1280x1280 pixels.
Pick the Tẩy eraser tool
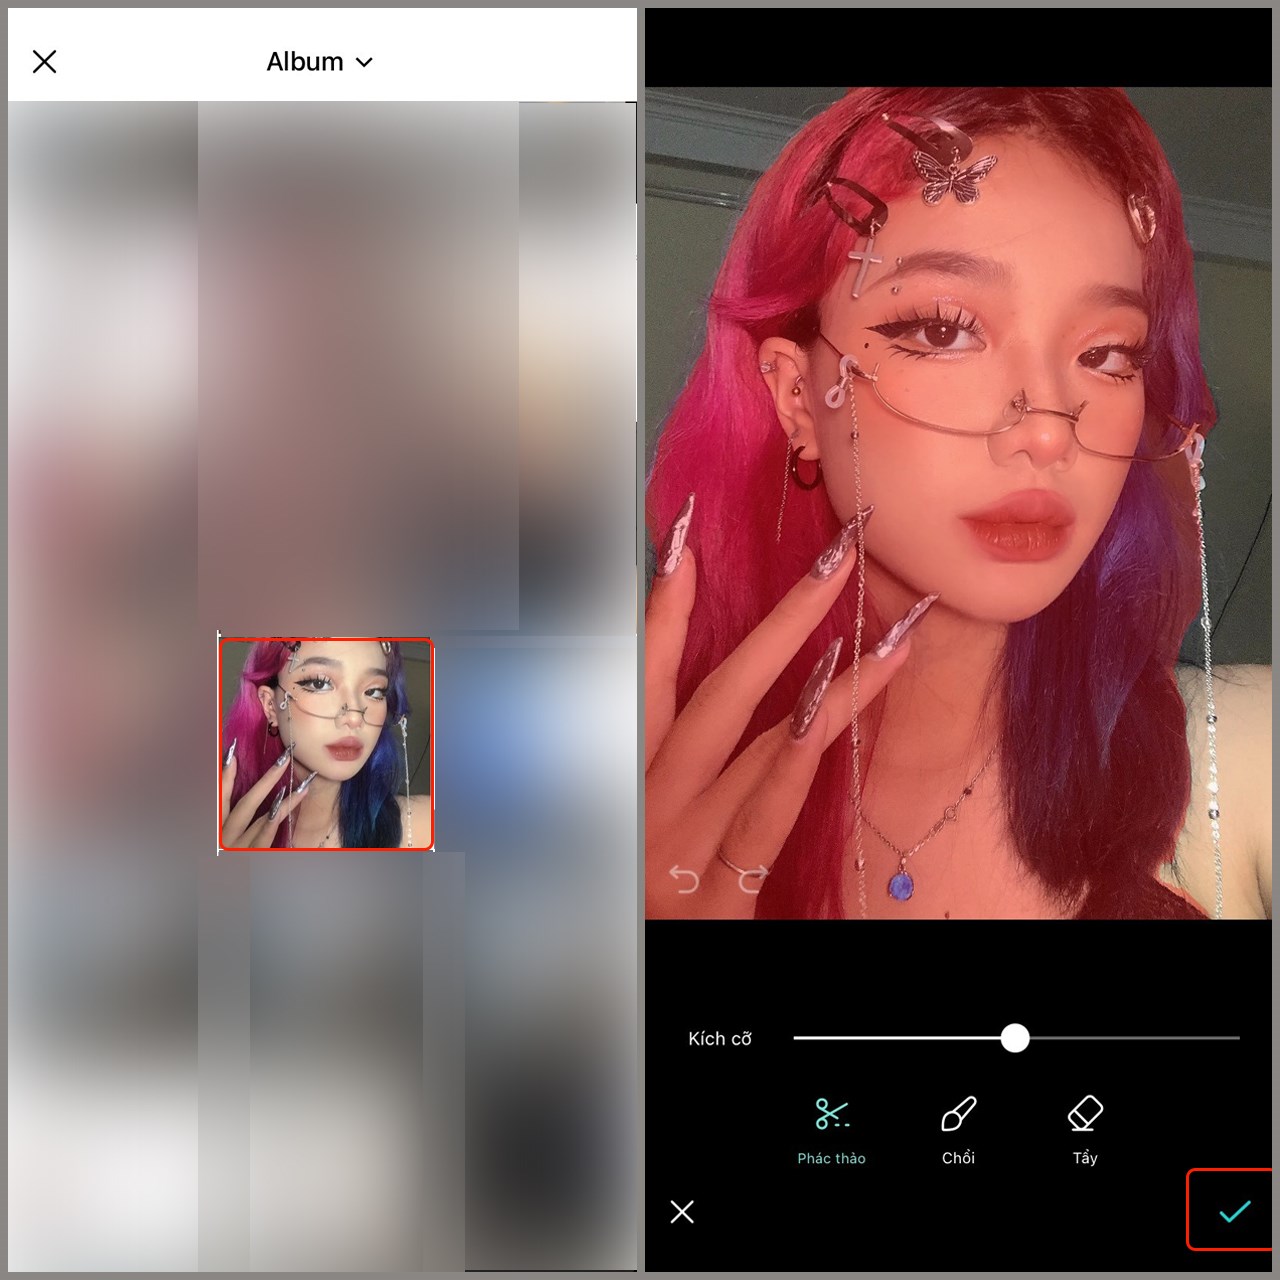(1085, 1131)
